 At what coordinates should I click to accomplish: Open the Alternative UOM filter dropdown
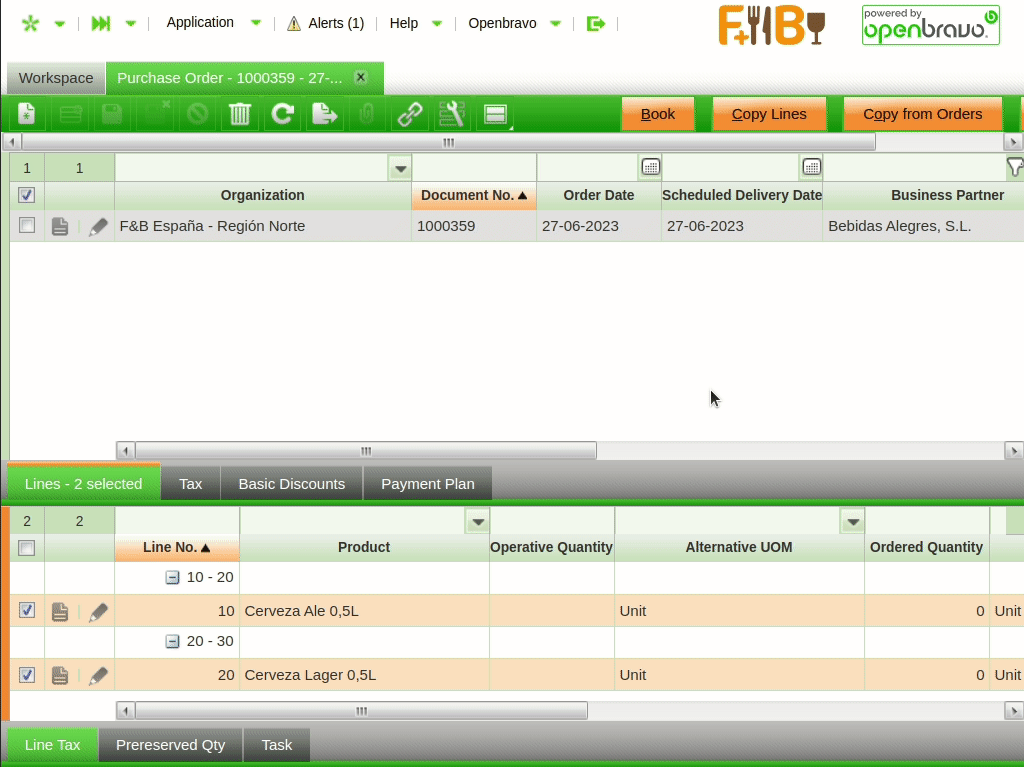[852, 521]
